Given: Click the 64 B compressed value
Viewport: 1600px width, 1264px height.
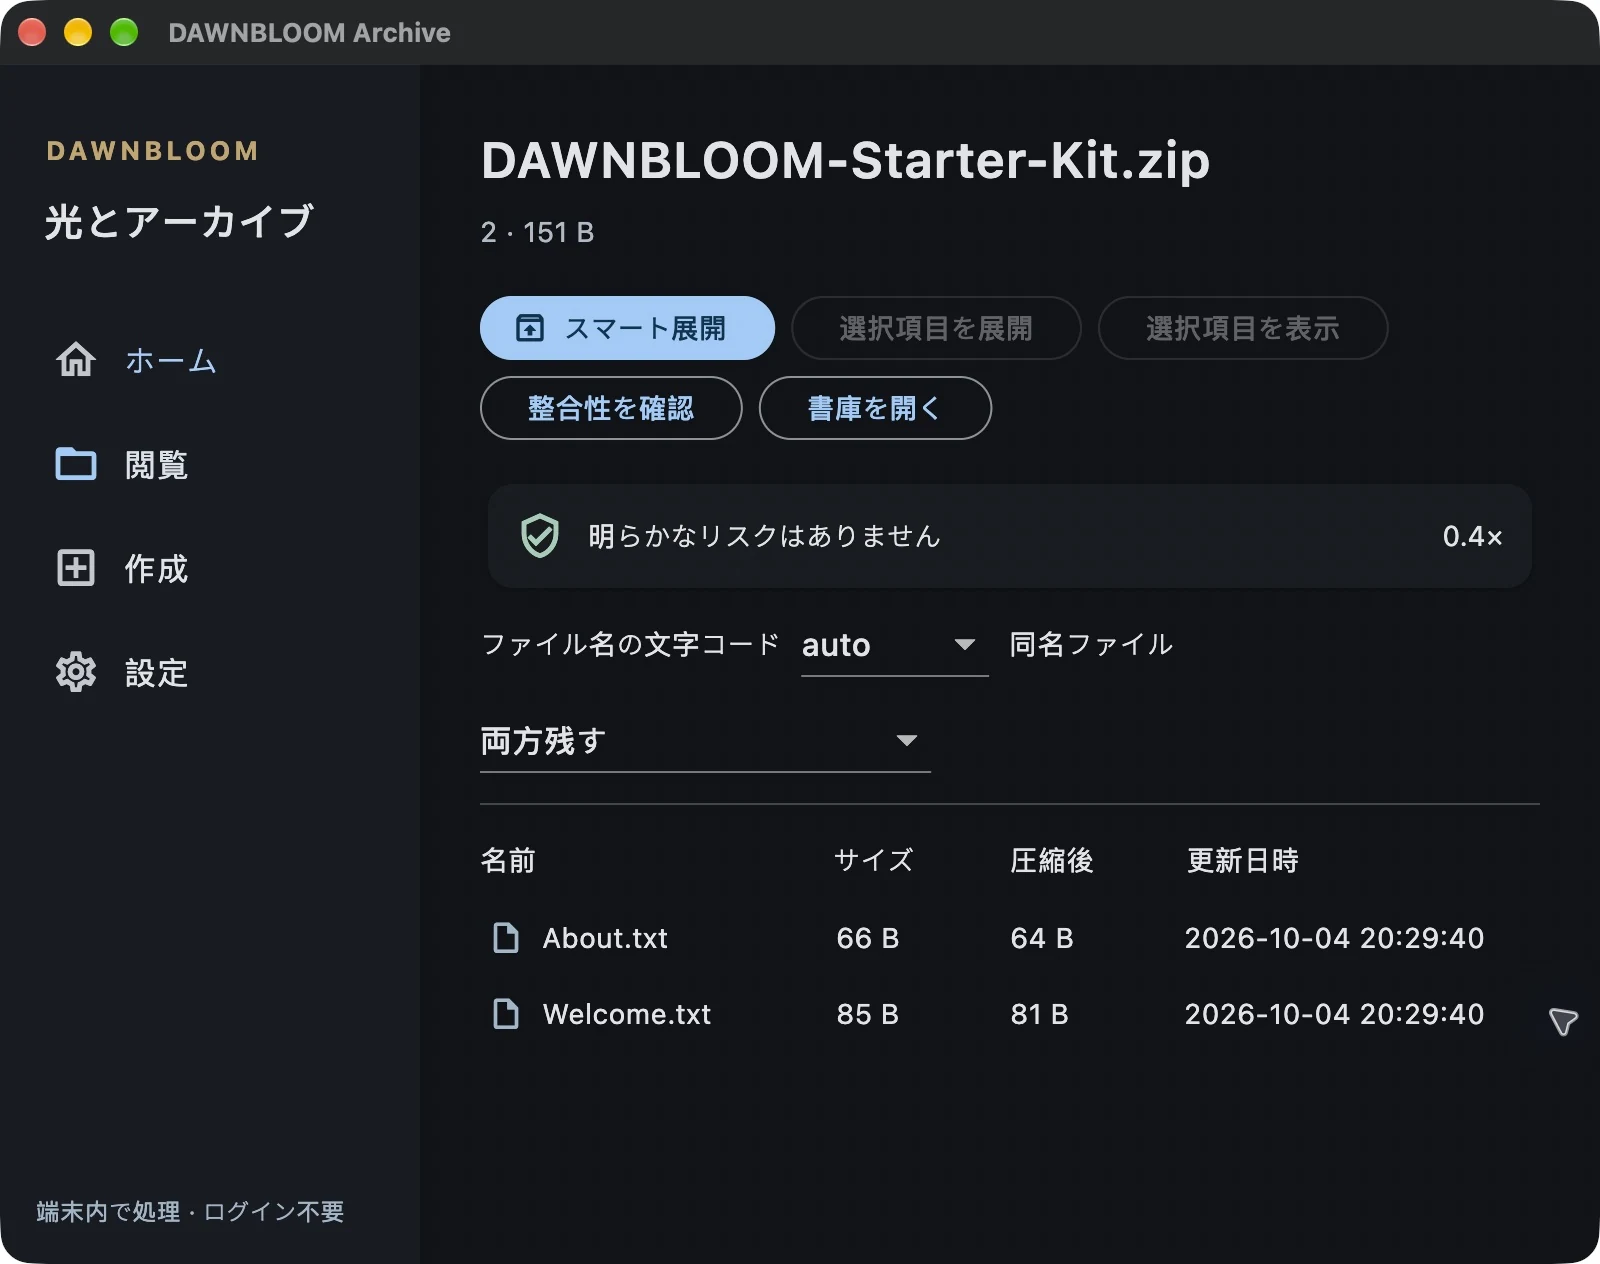Looking at the screenshot, I should (1042, 938).
